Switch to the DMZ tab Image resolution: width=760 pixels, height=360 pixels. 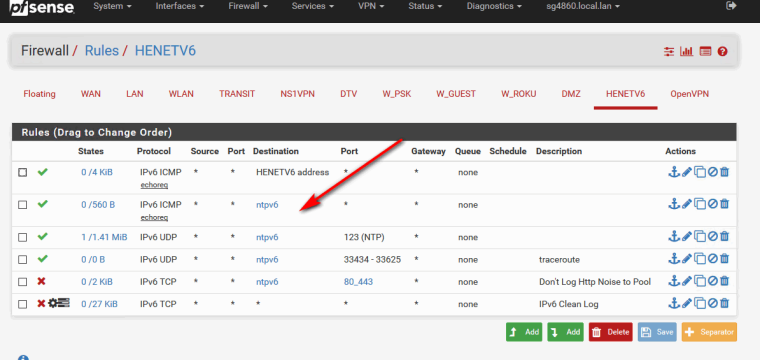tap(571, 94)
